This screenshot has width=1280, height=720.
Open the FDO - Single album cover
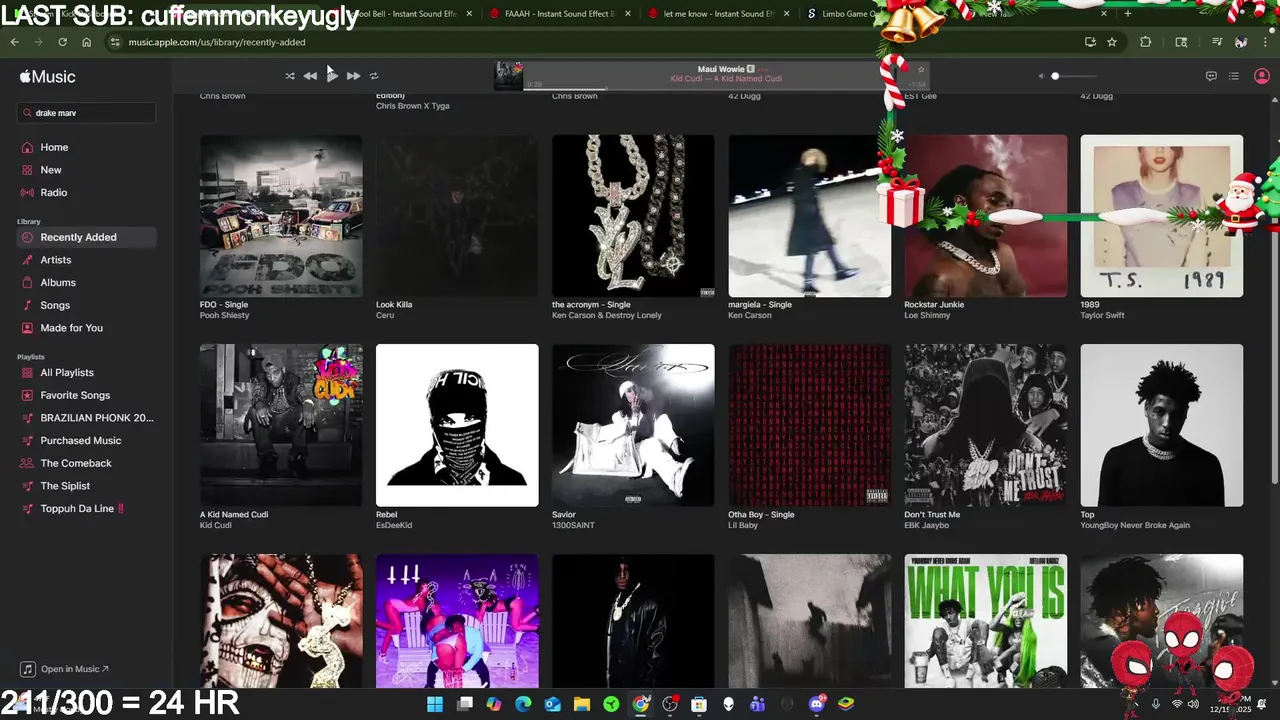pos(281,216)
